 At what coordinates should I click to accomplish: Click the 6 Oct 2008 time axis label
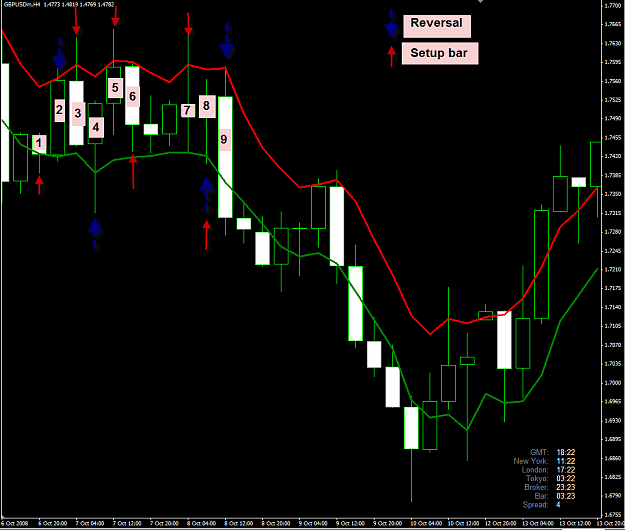click(x=15, y=523)
